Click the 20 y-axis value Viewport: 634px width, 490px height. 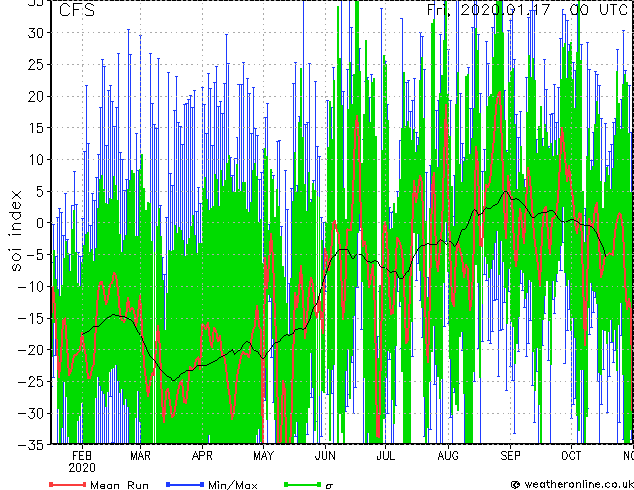coord(35,96)
